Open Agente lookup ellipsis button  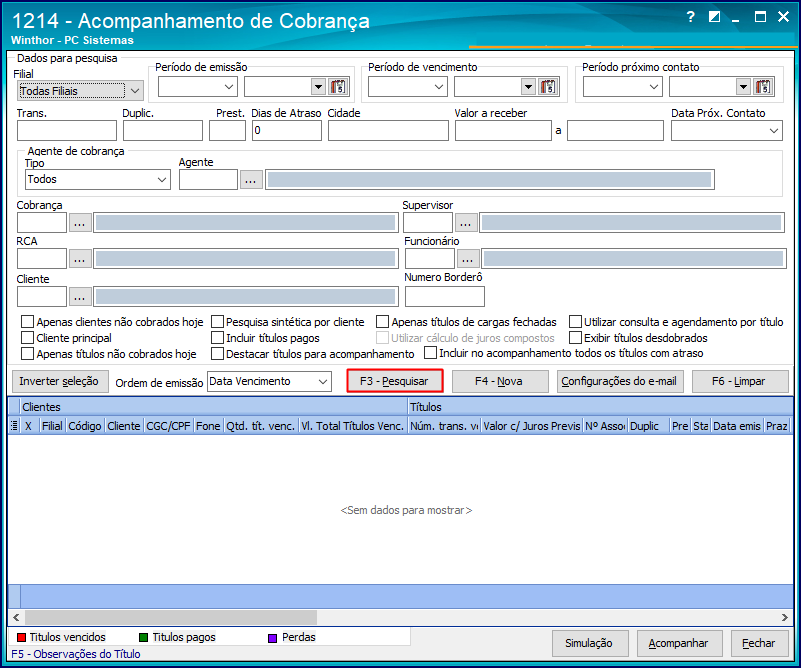[x=251, y=180]
